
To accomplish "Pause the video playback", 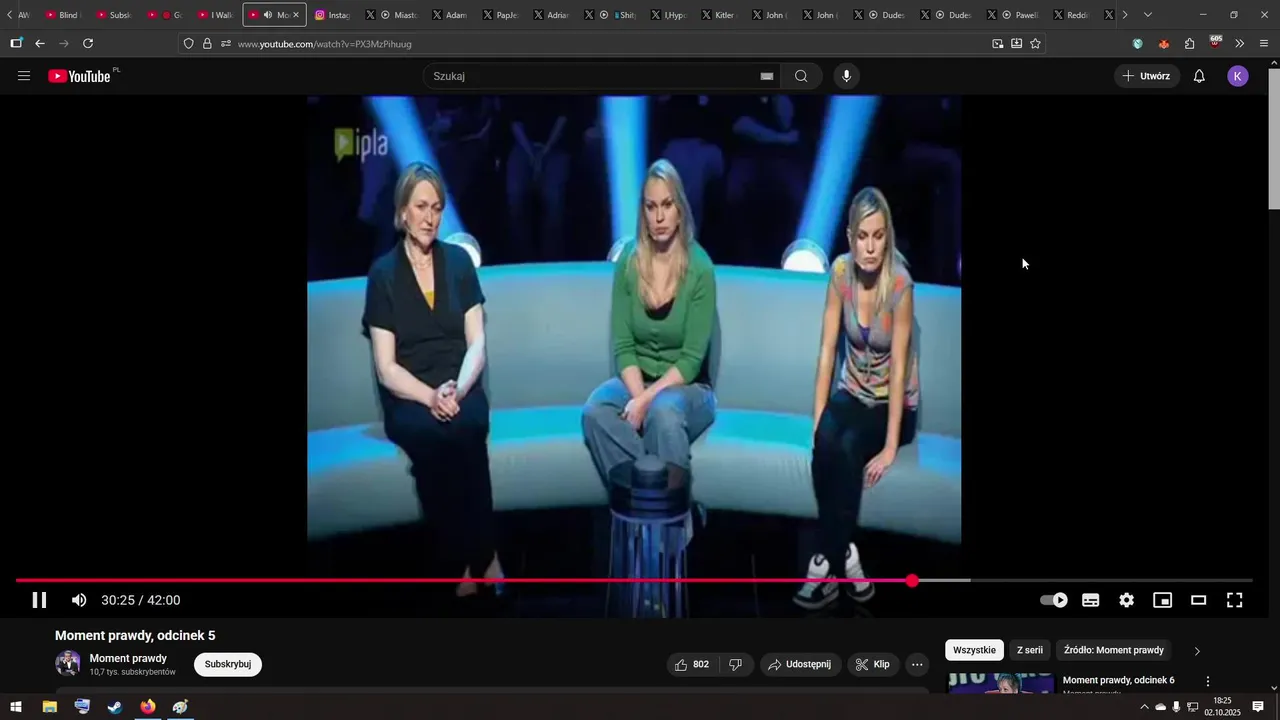I will coord(39,600).
